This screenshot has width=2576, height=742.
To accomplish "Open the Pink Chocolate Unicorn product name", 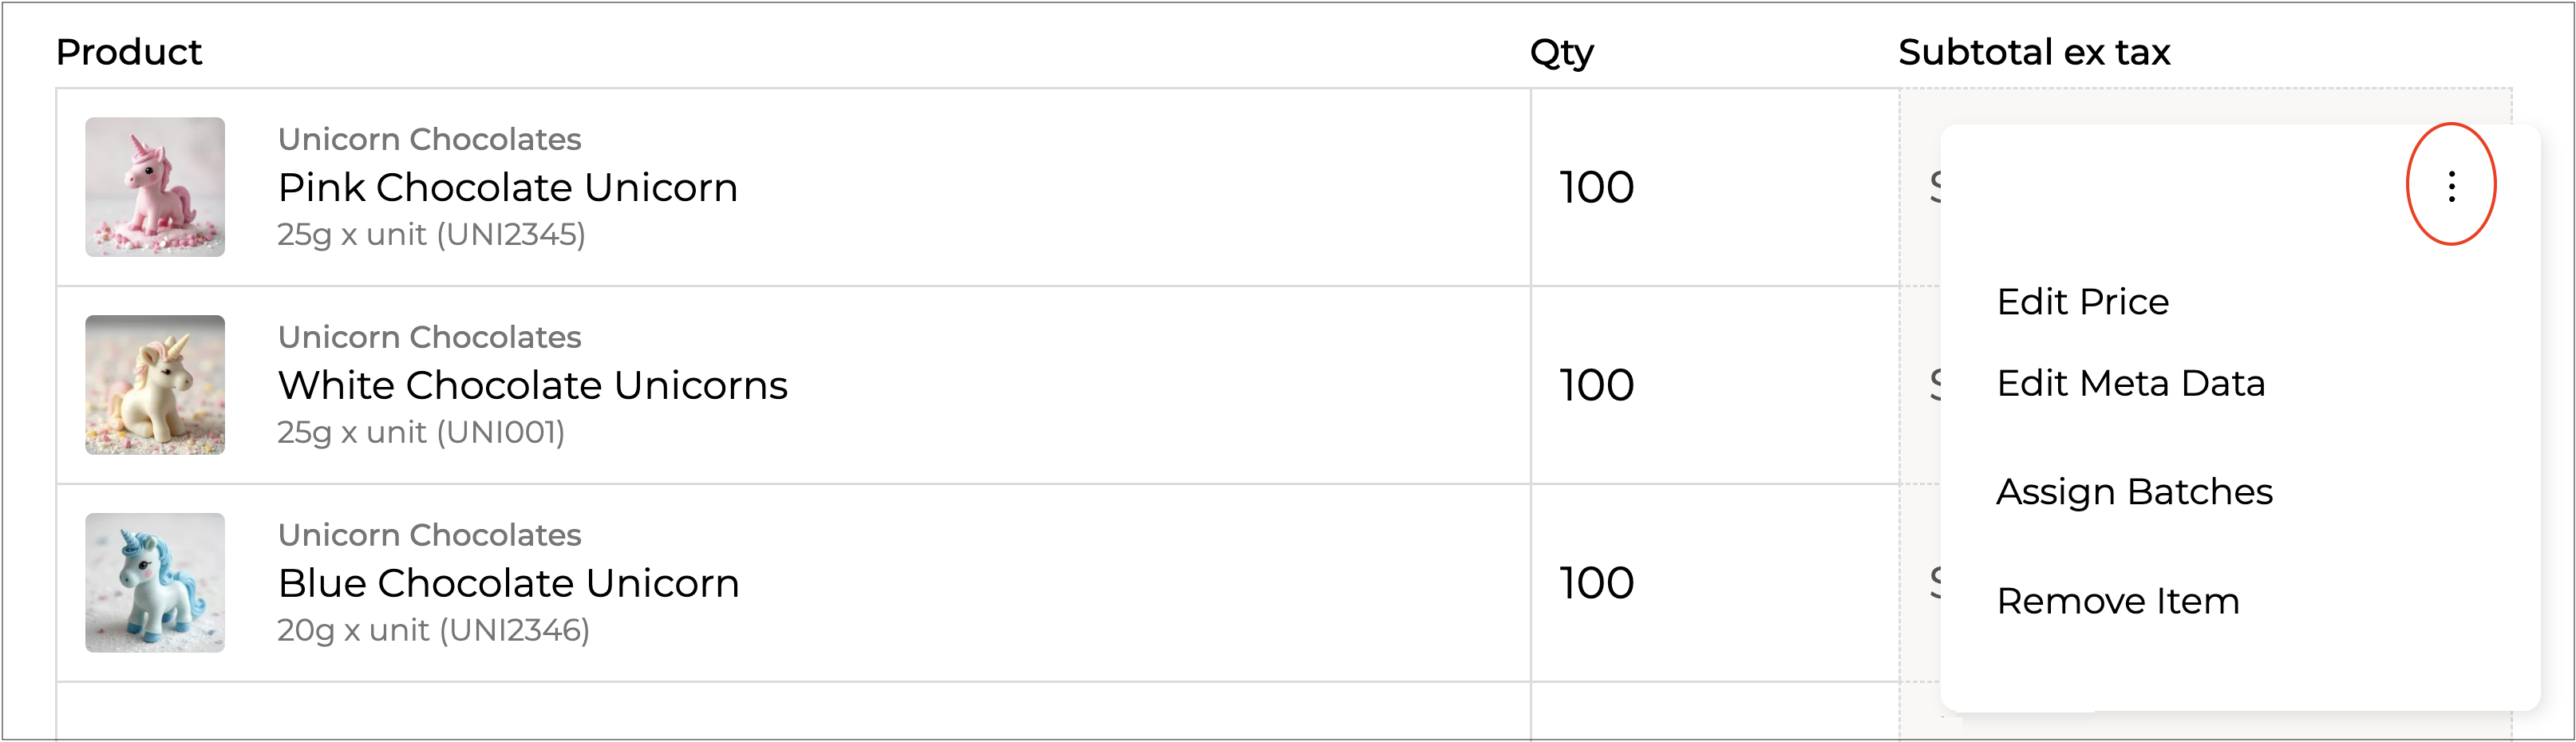I will 508,188.
